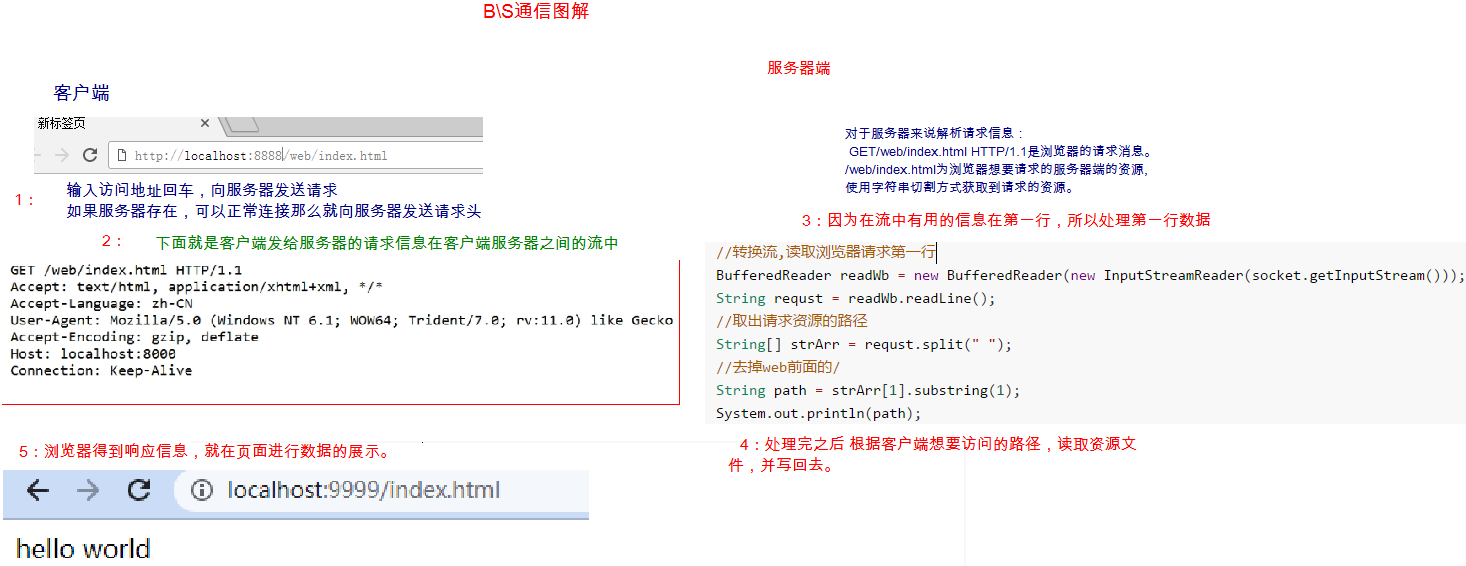Click text /web/index.html为浏览器想要请求的服务器端的资源

(997, 170)
